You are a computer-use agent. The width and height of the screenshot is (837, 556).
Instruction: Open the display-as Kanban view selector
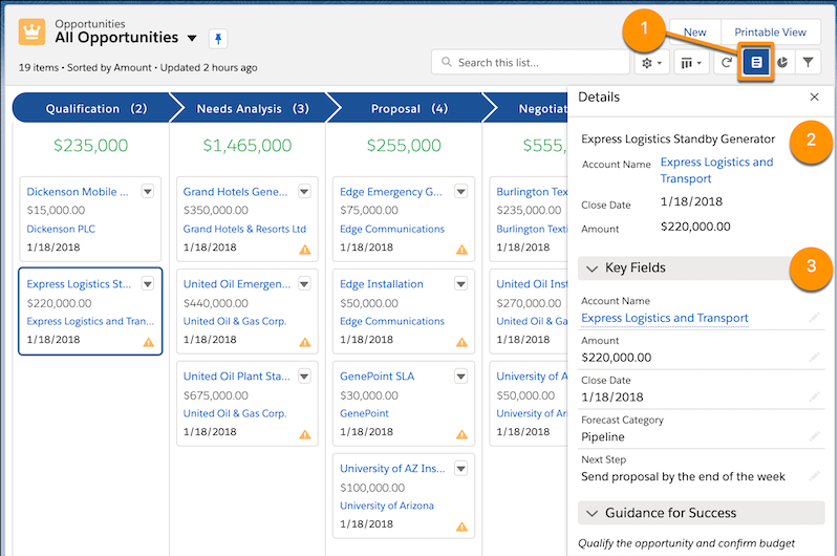point(691,63)
